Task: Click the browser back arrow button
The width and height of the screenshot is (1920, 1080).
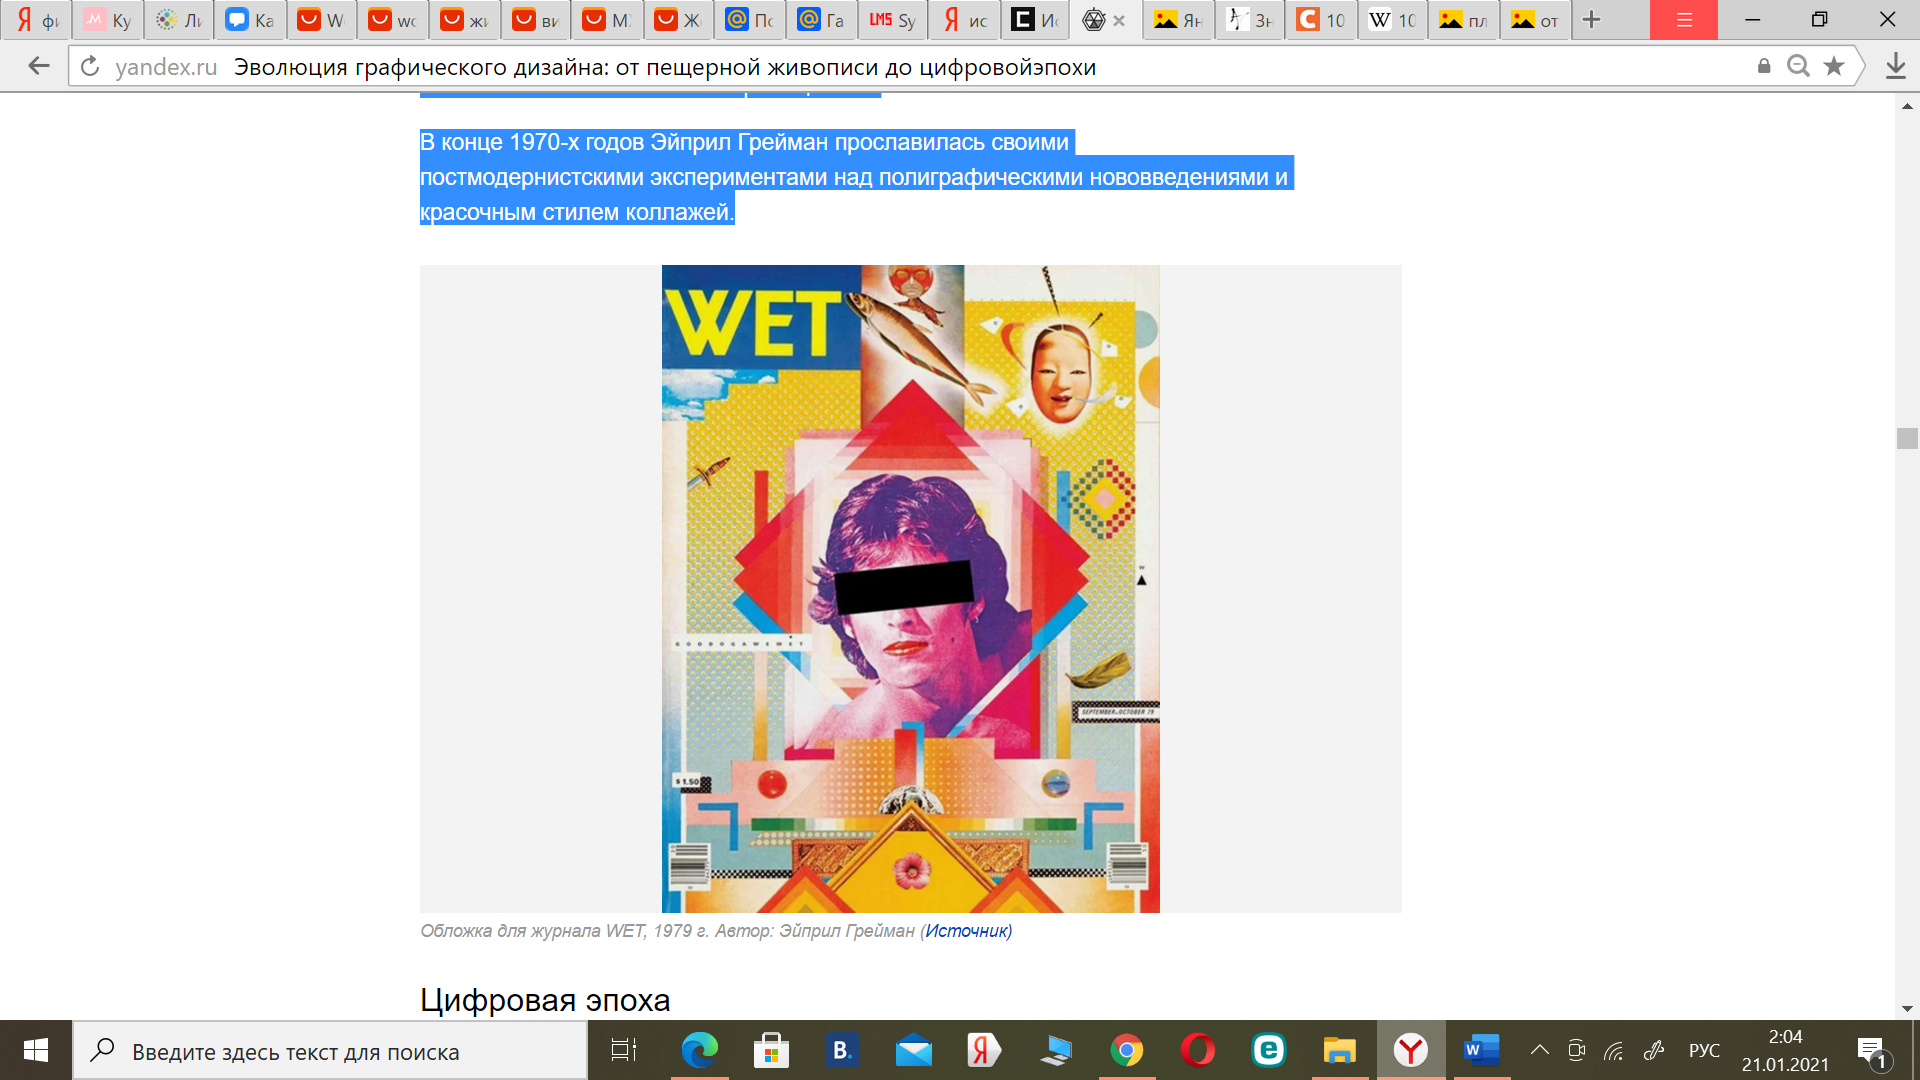Action: click(38, 66)
